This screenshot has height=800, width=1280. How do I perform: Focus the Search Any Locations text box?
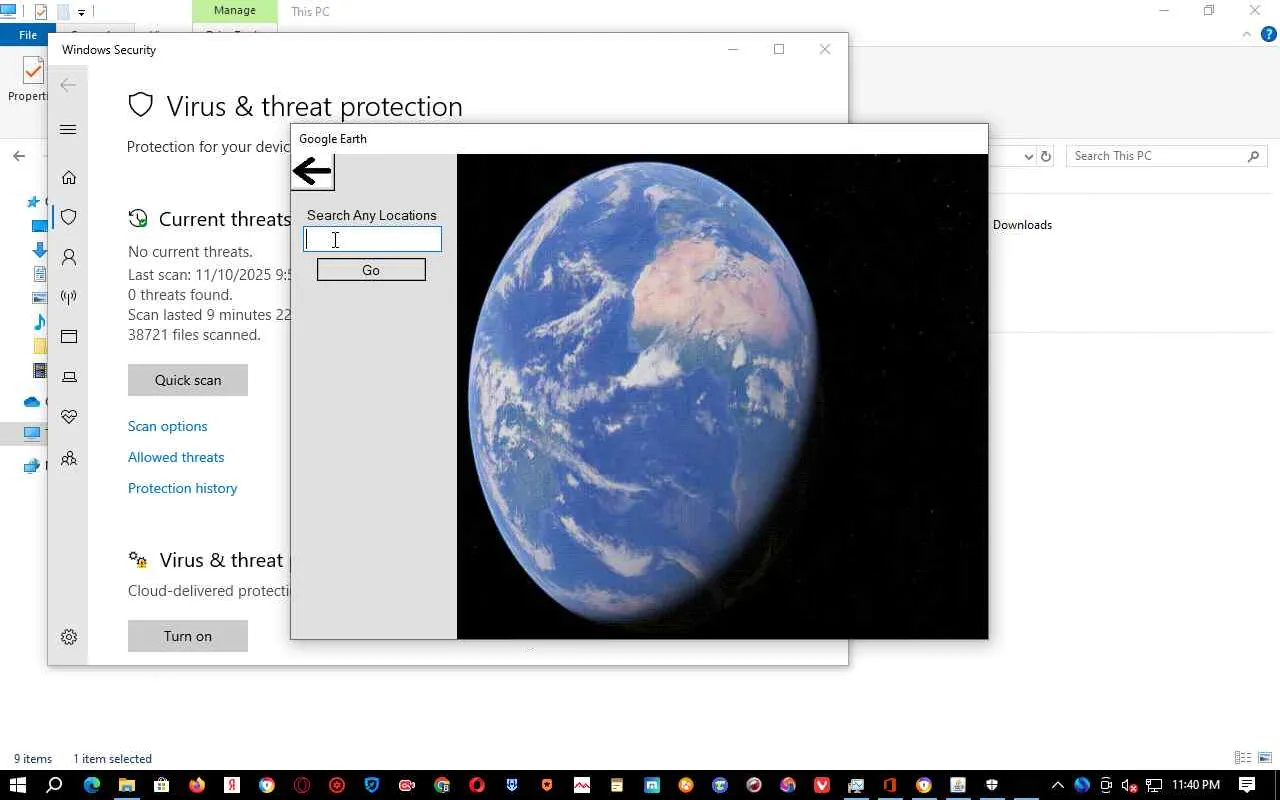tap(372, 239)
